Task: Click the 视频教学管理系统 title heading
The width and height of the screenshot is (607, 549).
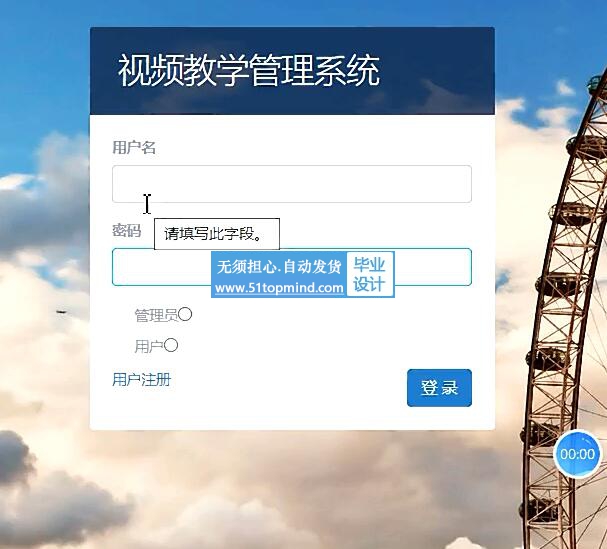Action: (249, 70)
